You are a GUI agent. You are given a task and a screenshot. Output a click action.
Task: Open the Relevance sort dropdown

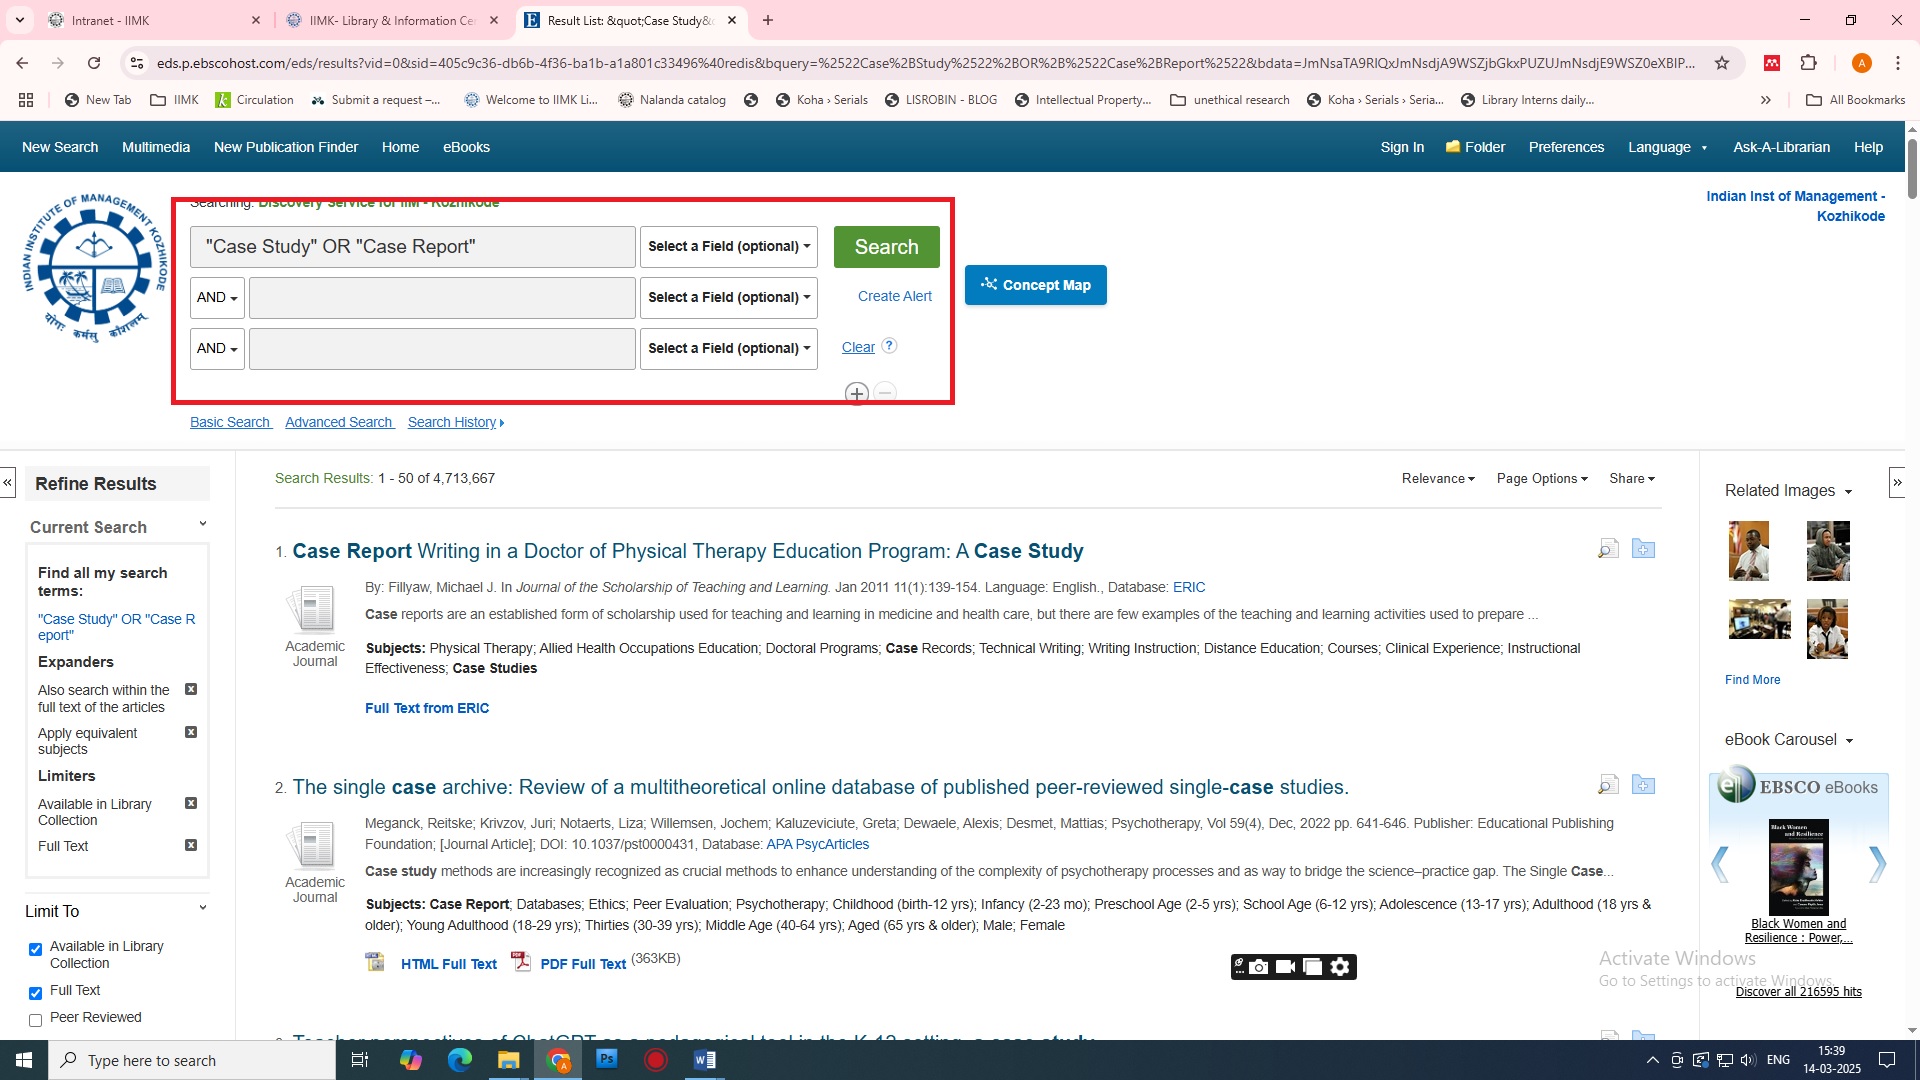click(x=1438, y=479)
